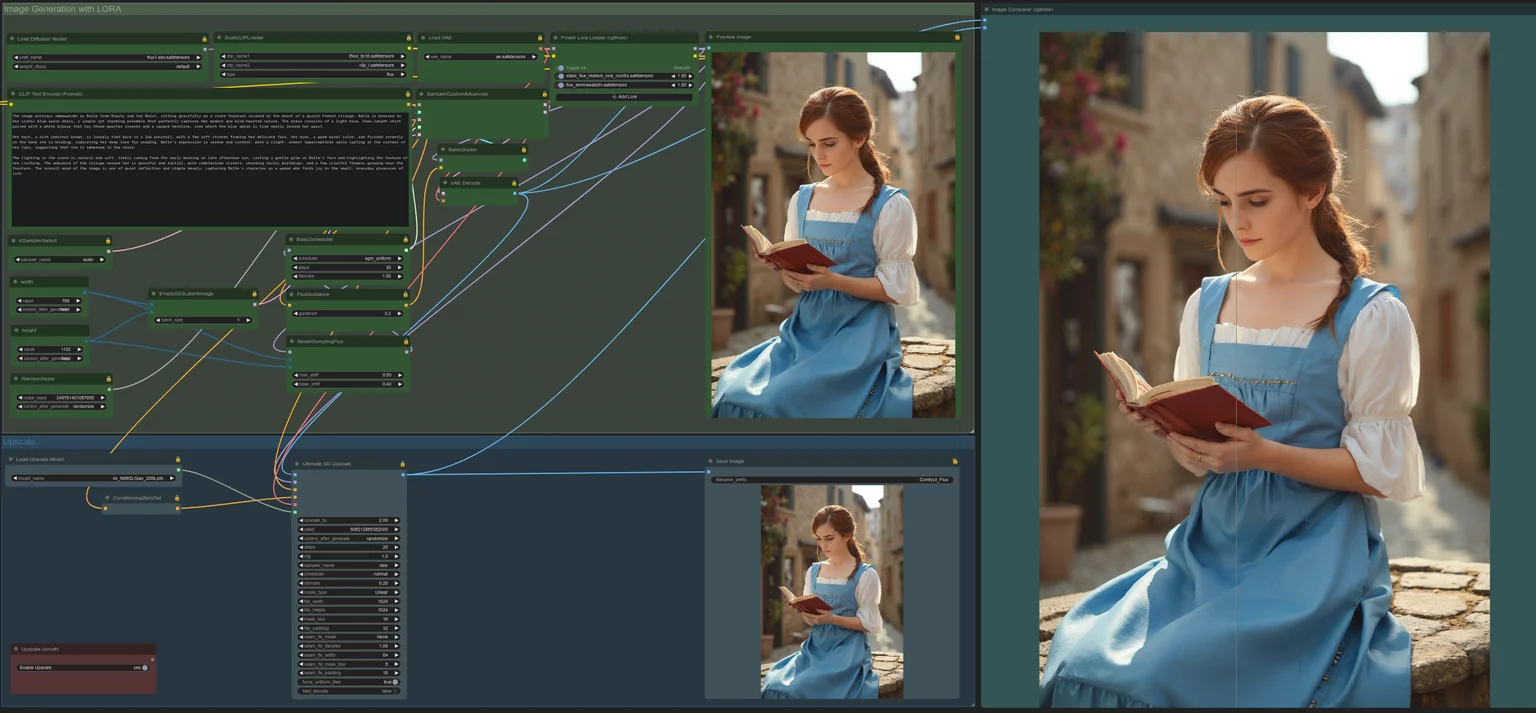The height and width of the screenshot is (713, 1536).
Task: Click the Preview Image output picture
Action: tap(833, 235)
